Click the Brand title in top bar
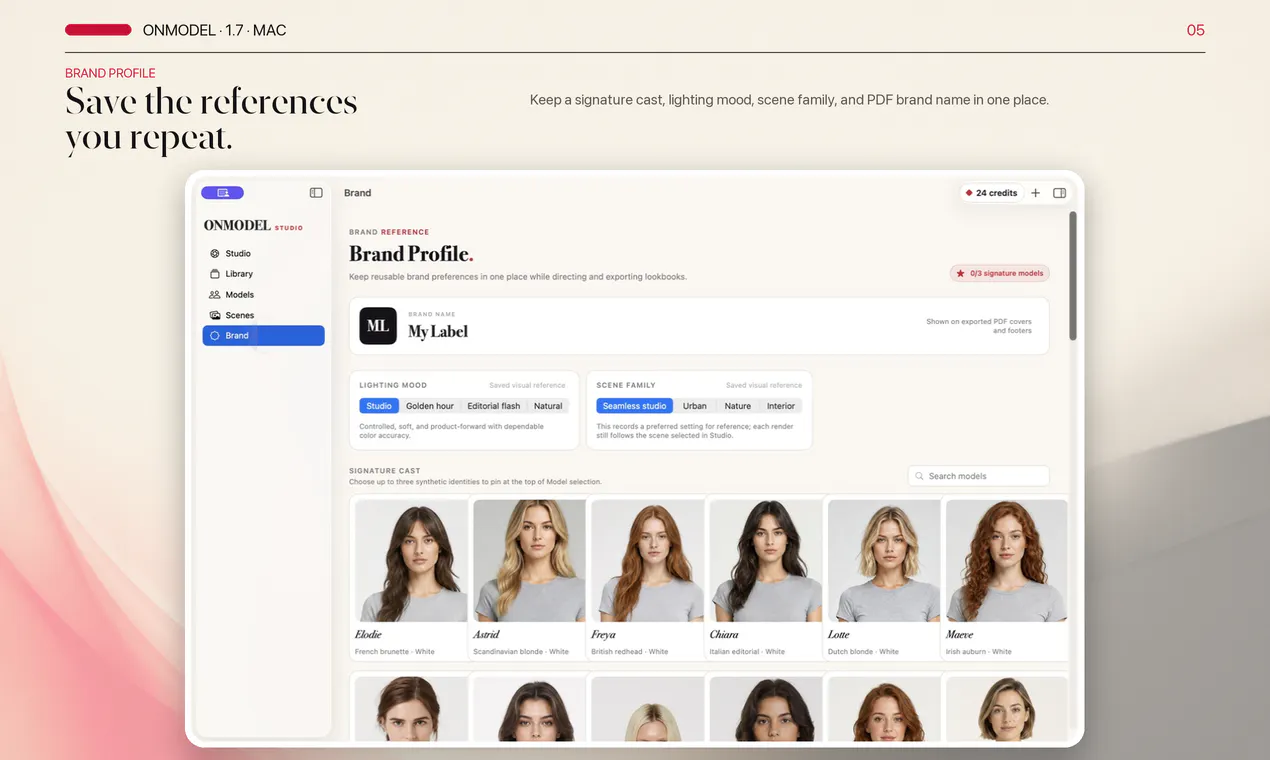This screenshot has height=760, width=1270. [357, 193]
